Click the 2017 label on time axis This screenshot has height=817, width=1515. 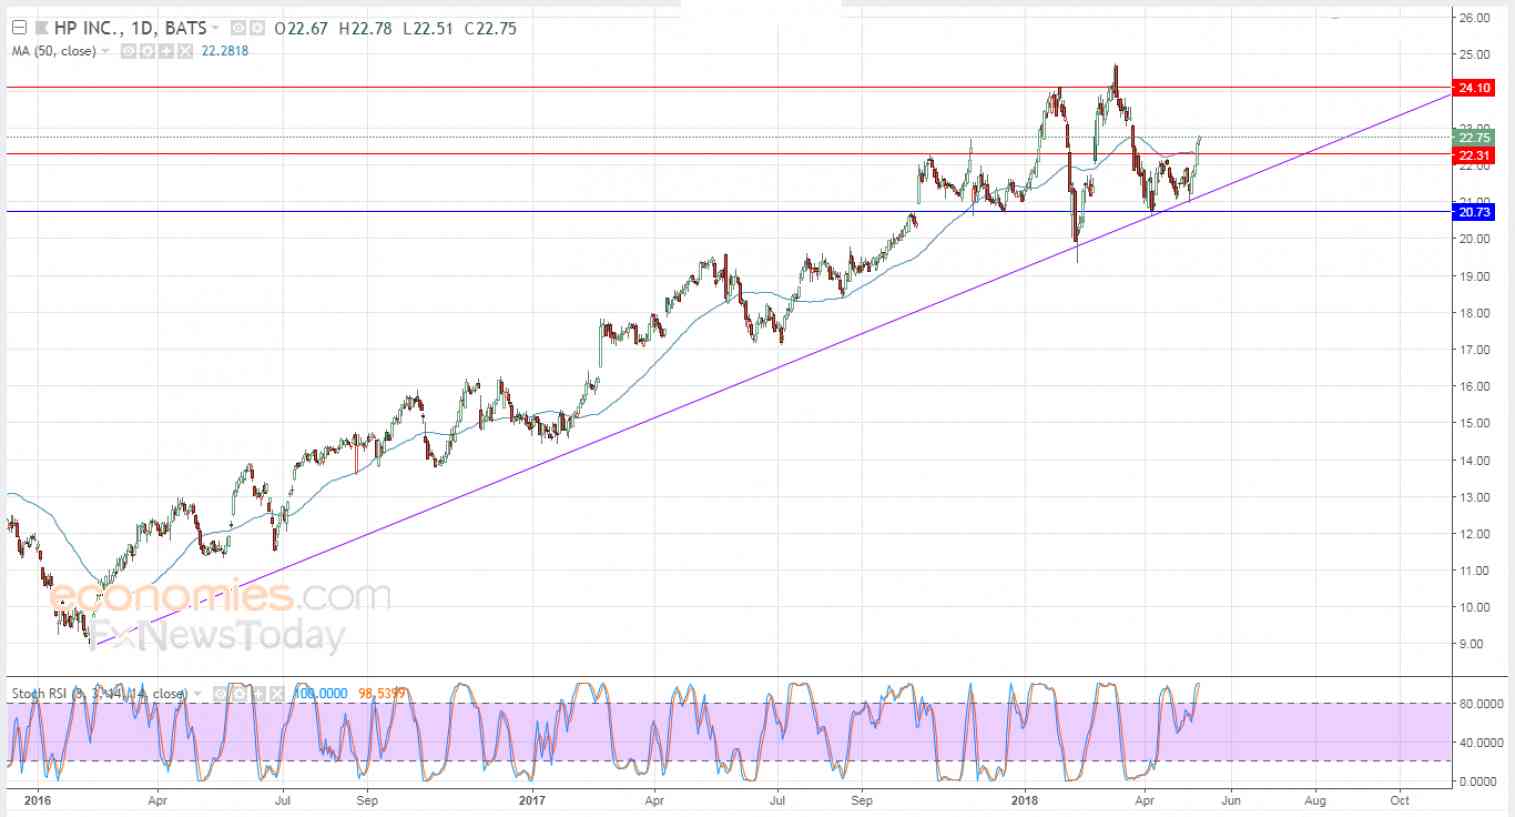tap(533, 800)
